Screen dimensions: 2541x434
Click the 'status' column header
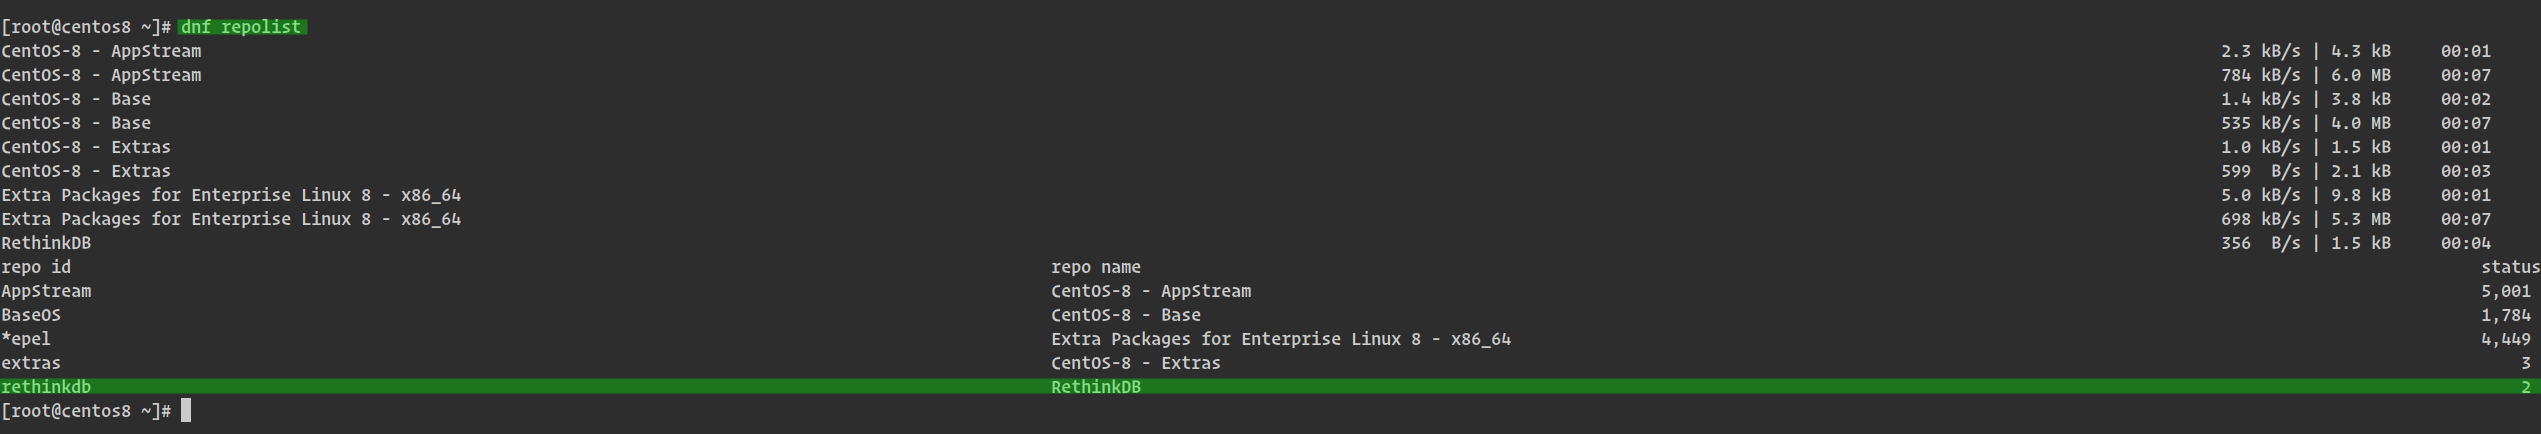(x=2510, y=267)
